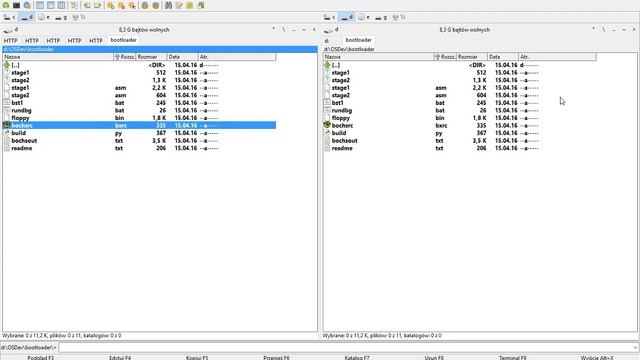
Task: Select floppy bin file in left panel
Action: pos(139,118)
